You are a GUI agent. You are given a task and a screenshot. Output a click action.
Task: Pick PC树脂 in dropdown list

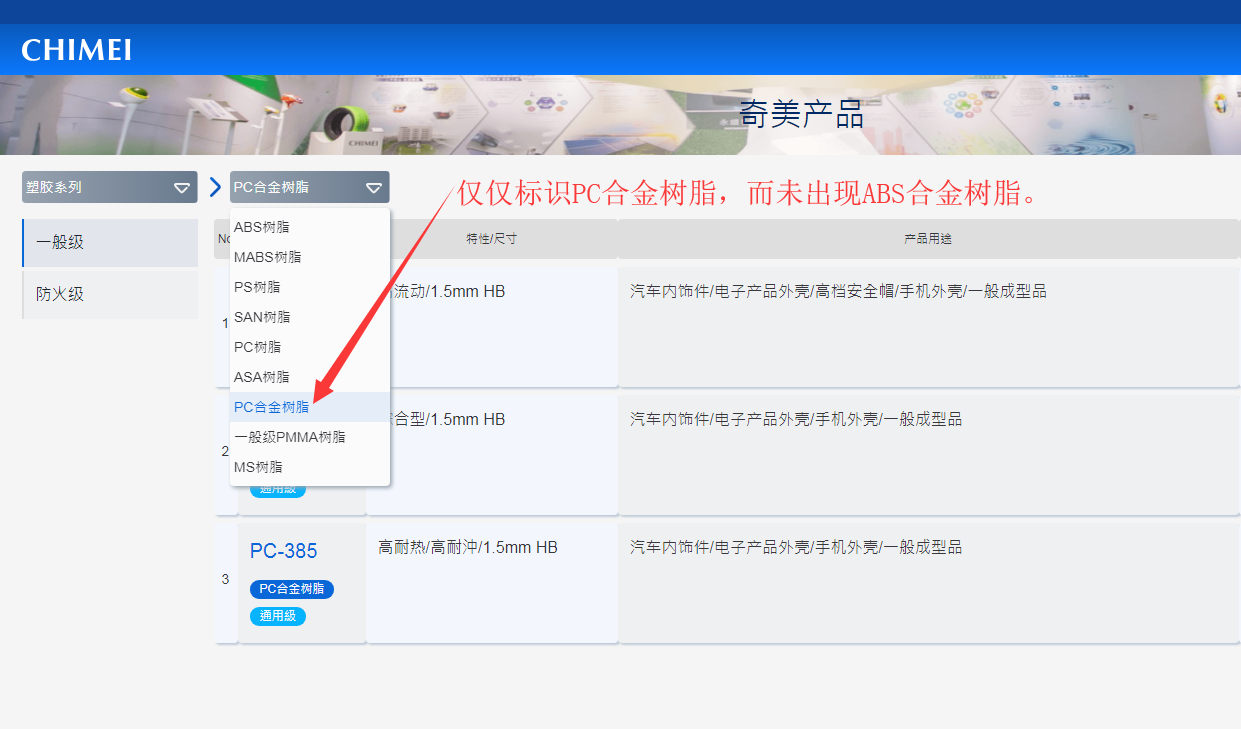257,347
